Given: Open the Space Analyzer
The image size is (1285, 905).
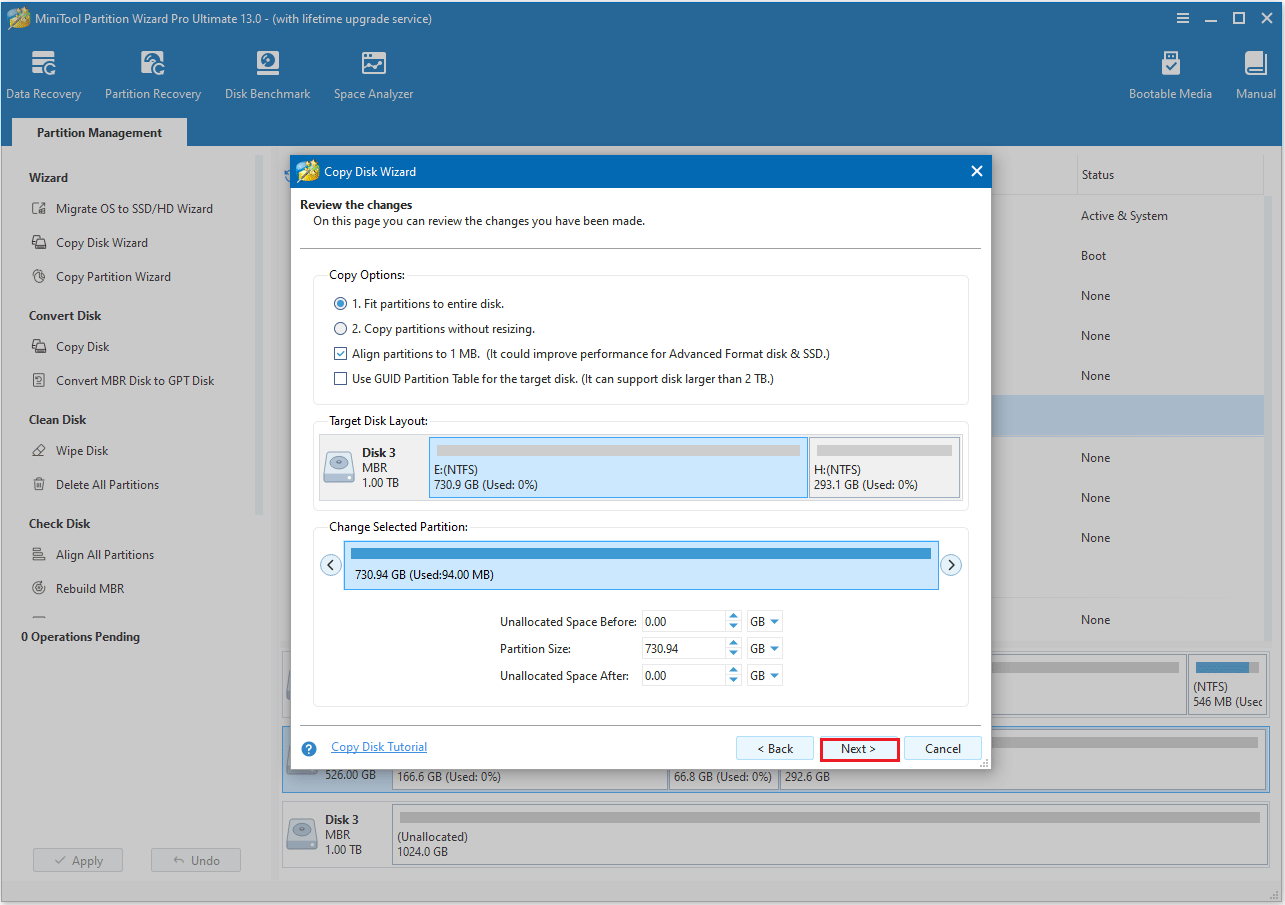Looking at the screenshot, I should [x=373, y=73].
